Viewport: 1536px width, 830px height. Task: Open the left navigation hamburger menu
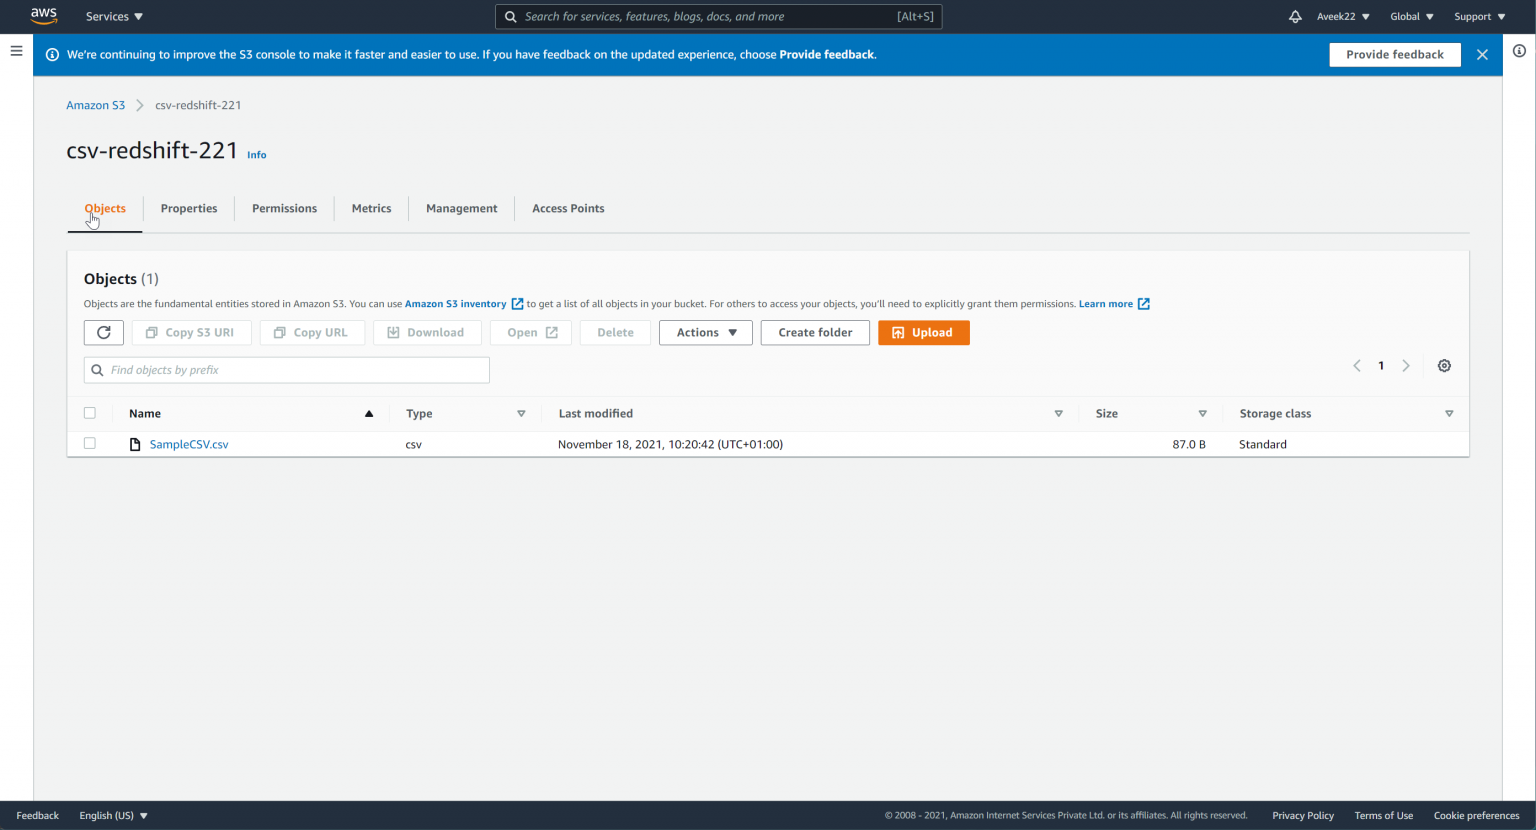(16, 51)
